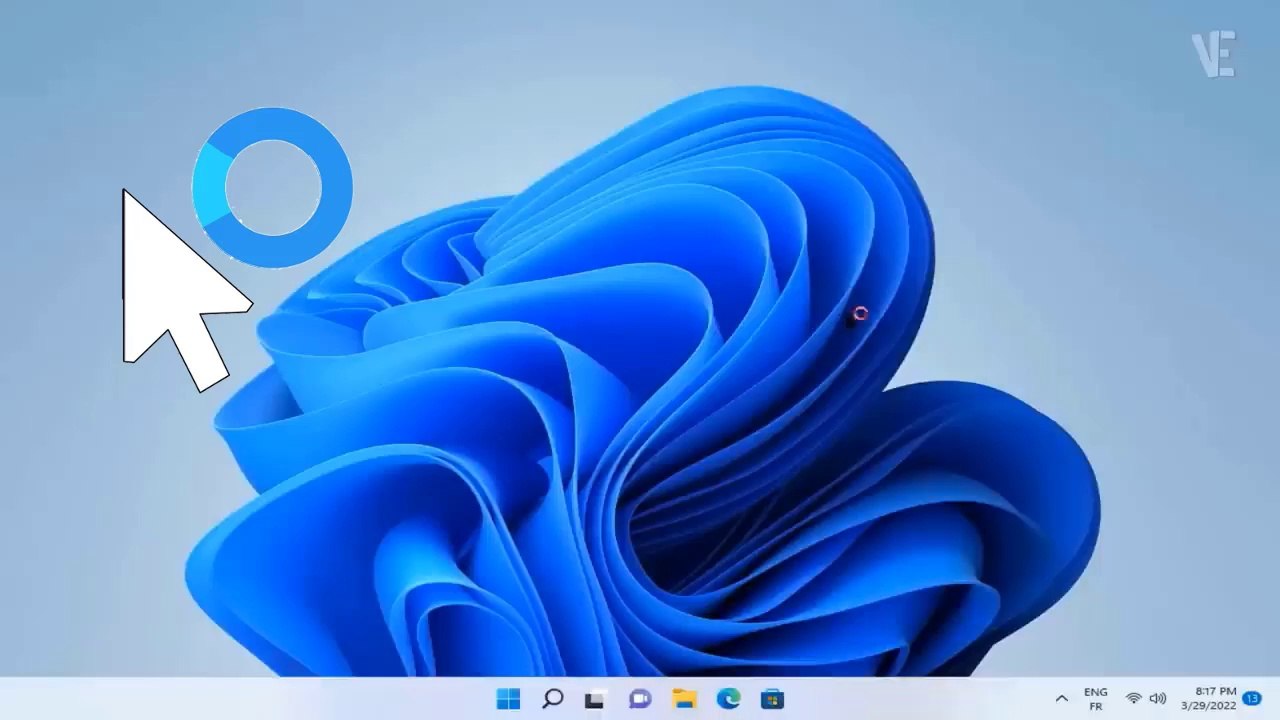The width and height of the screenshot is (1280, 720).
Task: Open File Explorer folder icon
Action: tap(684, 698)
